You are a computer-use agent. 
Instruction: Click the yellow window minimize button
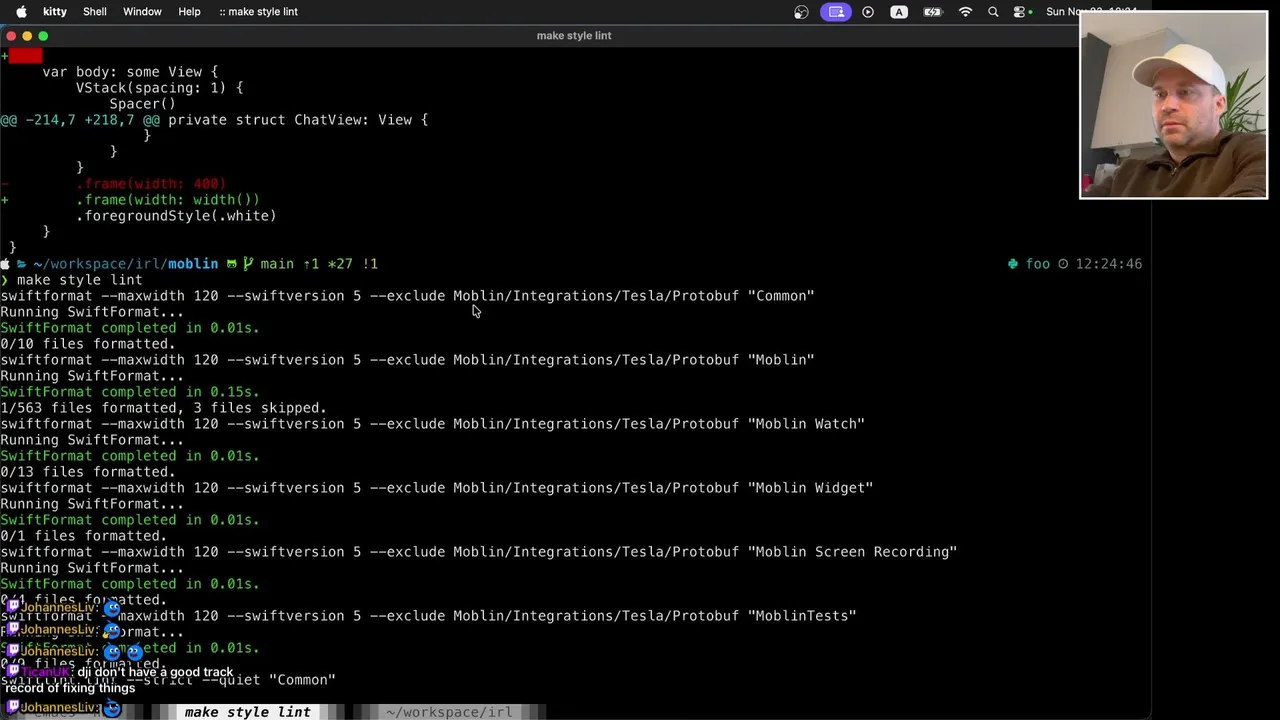27,36
